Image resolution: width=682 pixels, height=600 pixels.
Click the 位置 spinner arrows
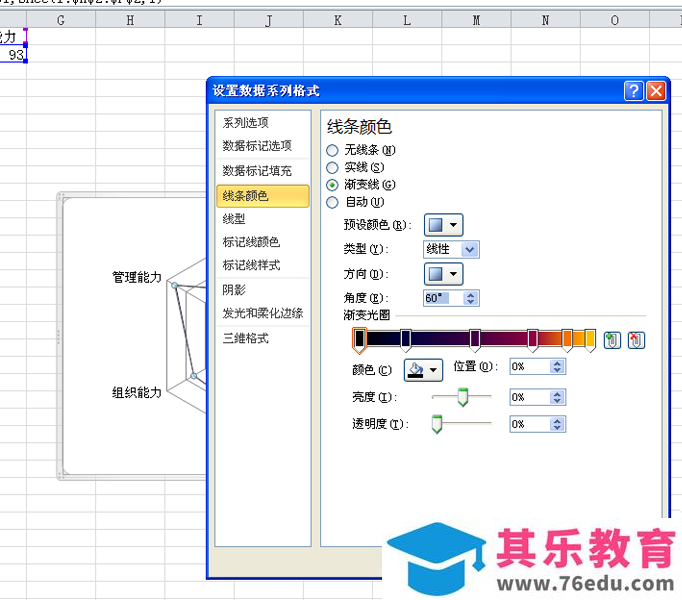coord(557,367)
